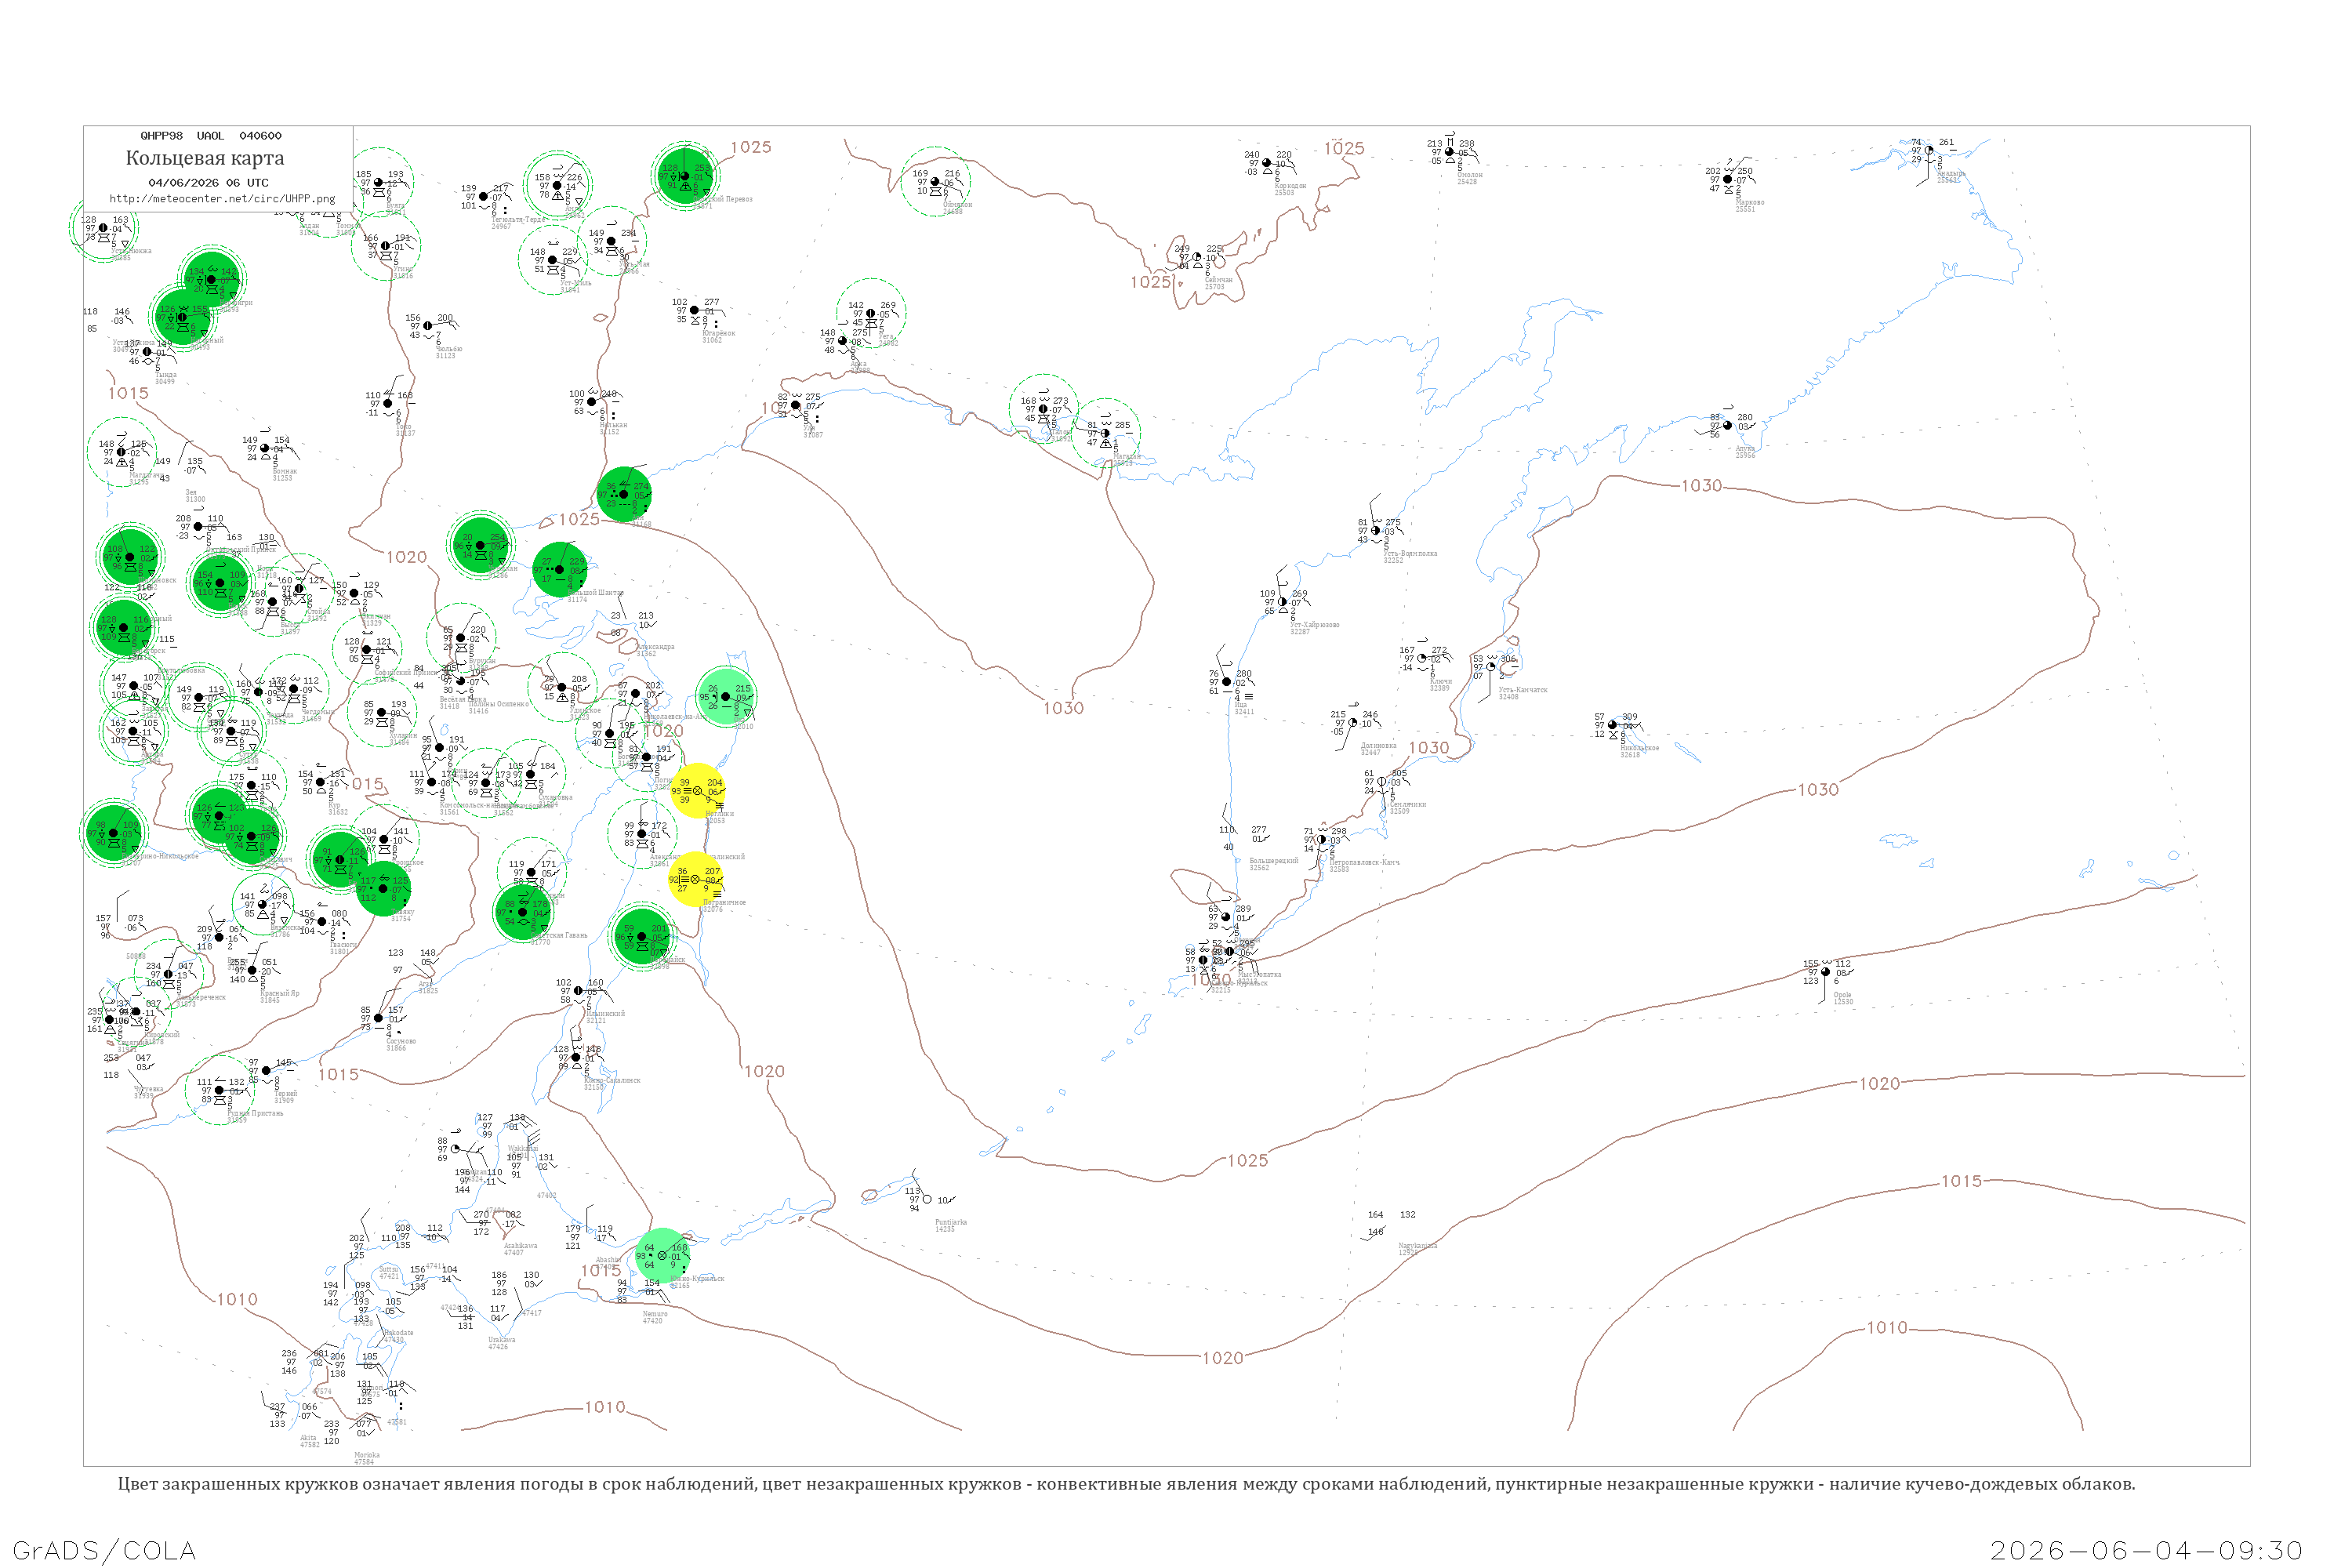The image size is (2352, 1568).
Task: Click the Токо station circle
Action: coord(388,404)
